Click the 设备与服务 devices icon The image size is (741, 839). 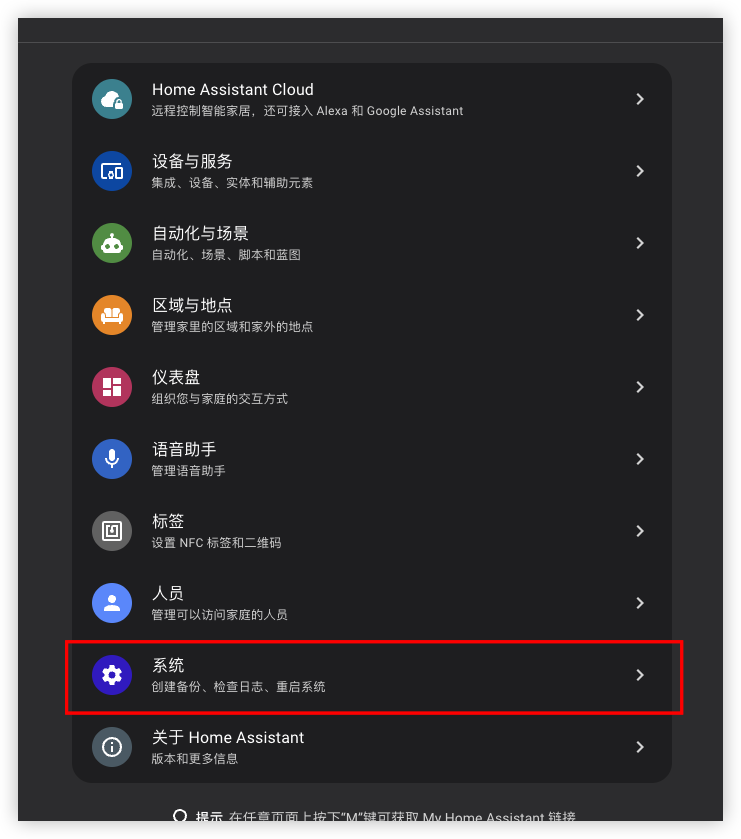(112, 171)
